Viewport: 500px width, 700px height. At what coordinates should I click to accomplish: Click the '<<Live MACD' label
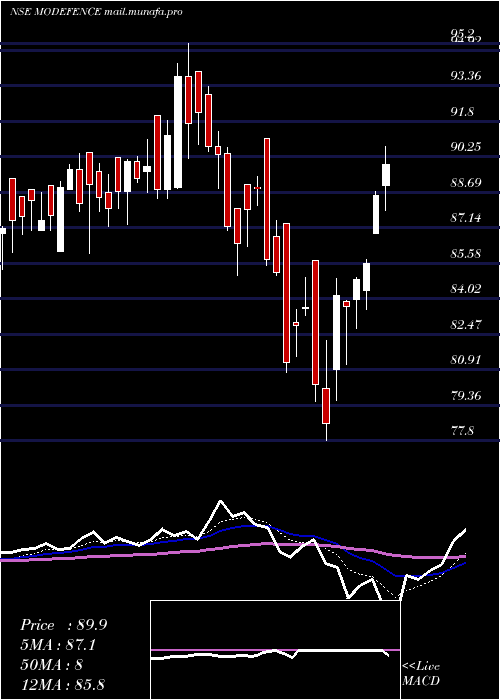coord(421,674)
